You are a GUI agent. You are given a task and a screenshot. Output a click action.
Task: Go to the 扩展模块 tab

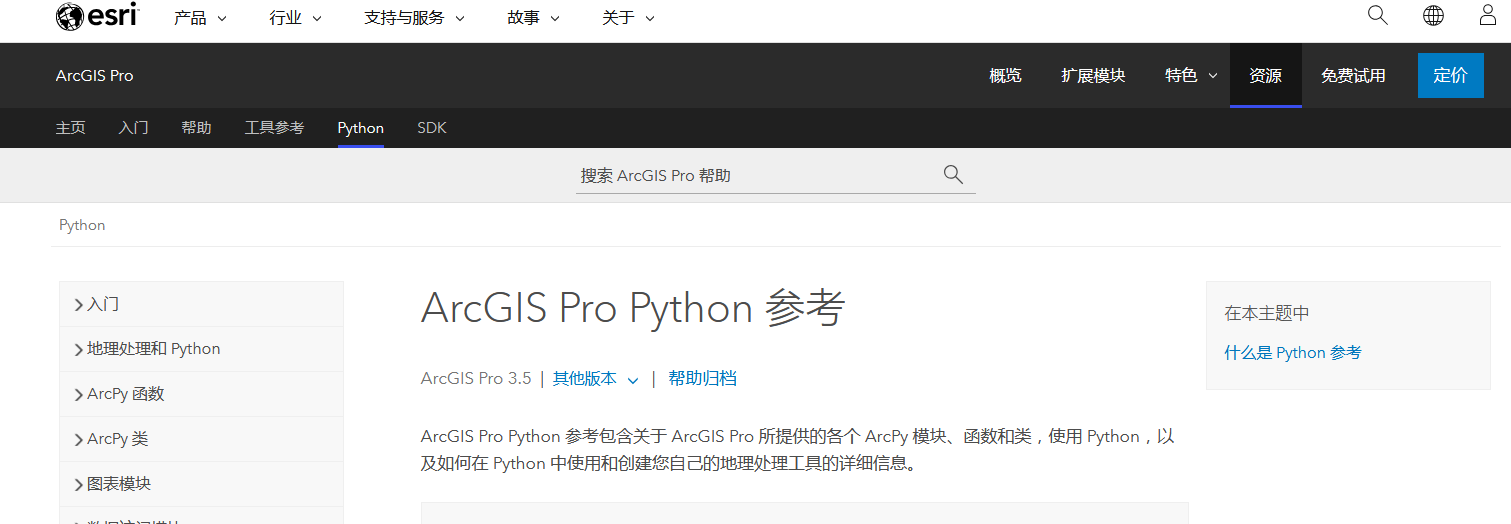(1093, 75)
